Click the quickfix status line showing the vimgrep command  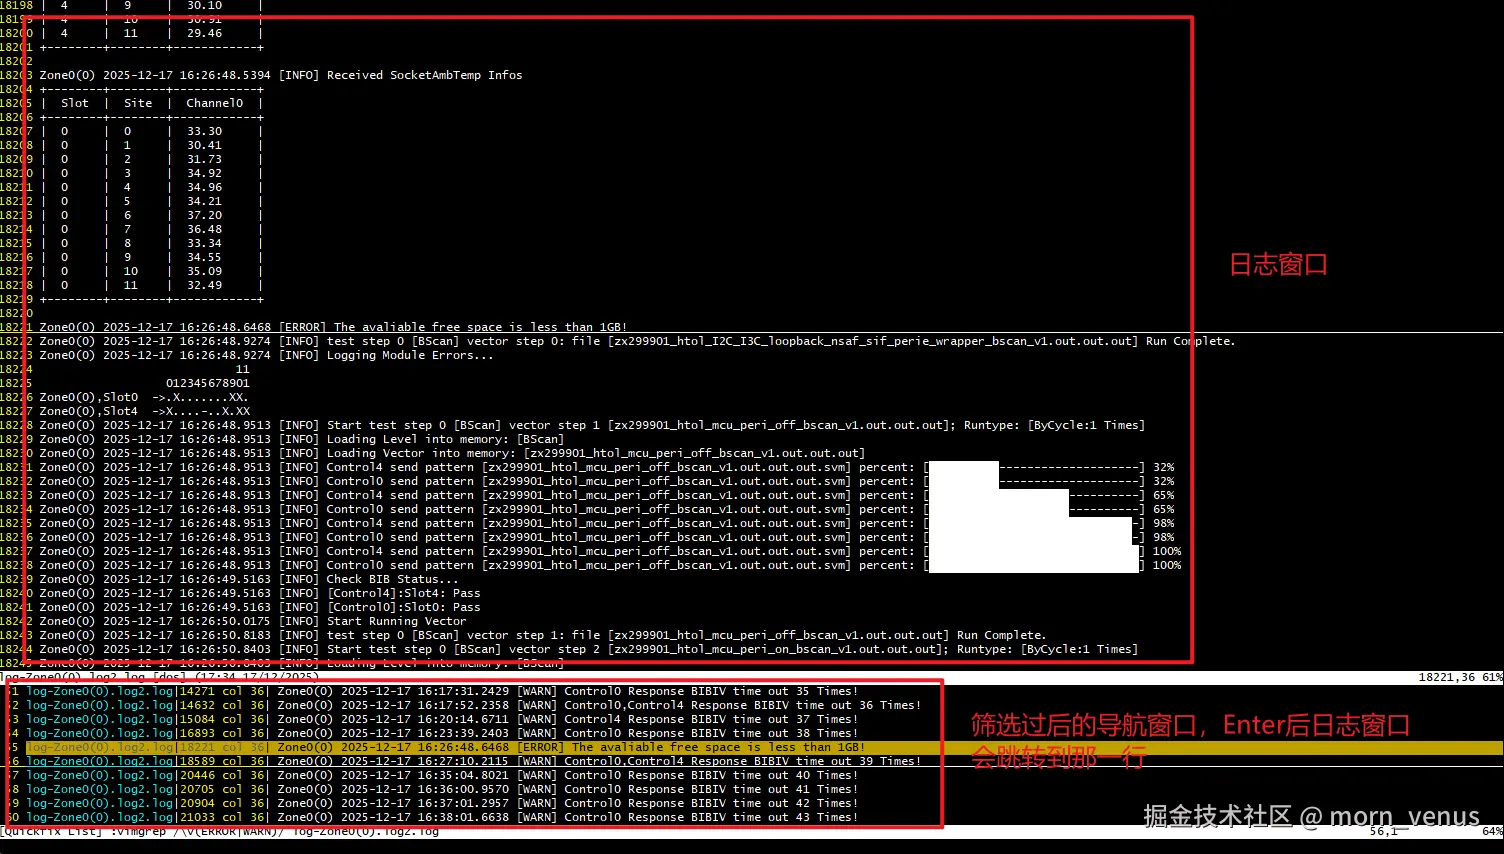(220, 831)
